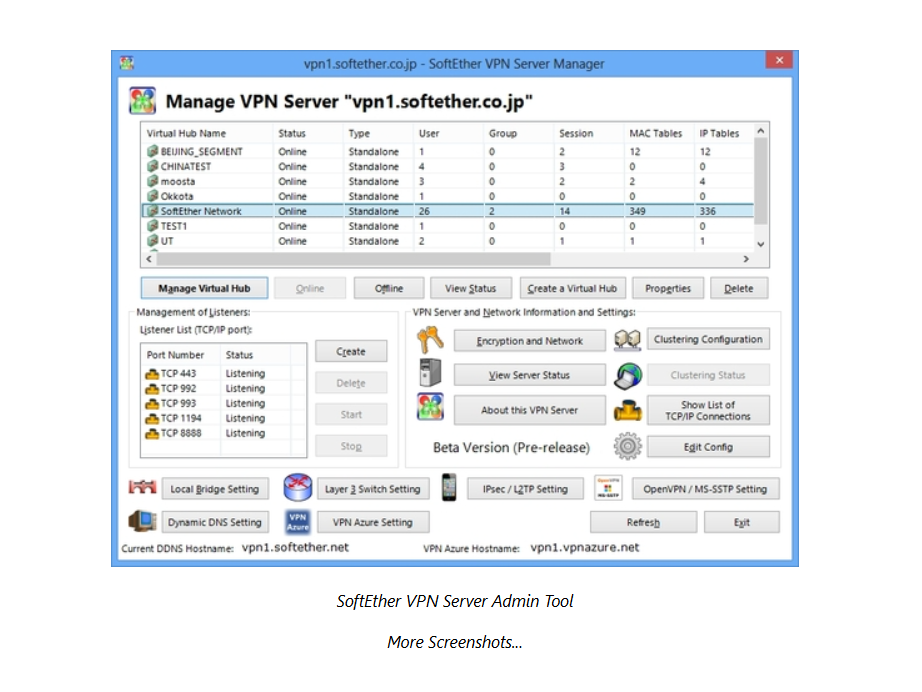Image resolution: width=922 pixels, height=692 pixels.
Task: Close the VPN Server Manager window
Action: pyautogui.click(x=779, y=60)
